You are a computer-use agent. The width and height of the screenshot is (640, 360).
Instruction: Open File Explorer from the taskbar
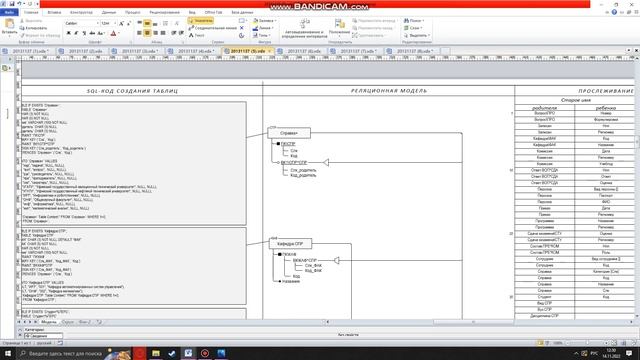click(156, 353)
